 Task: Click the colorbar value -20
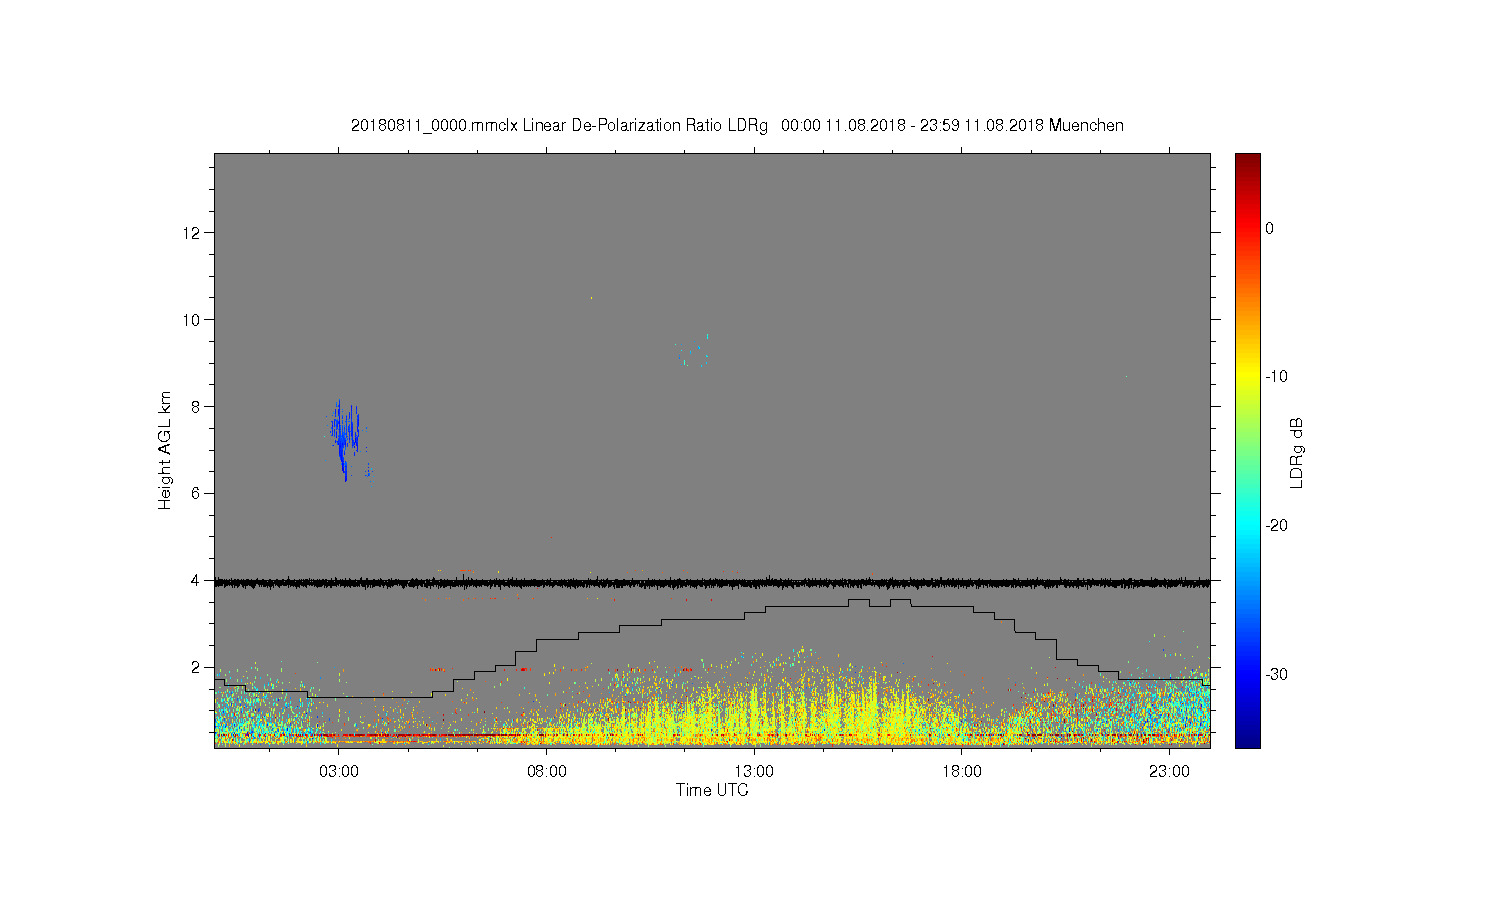[x=1276, y=525]
